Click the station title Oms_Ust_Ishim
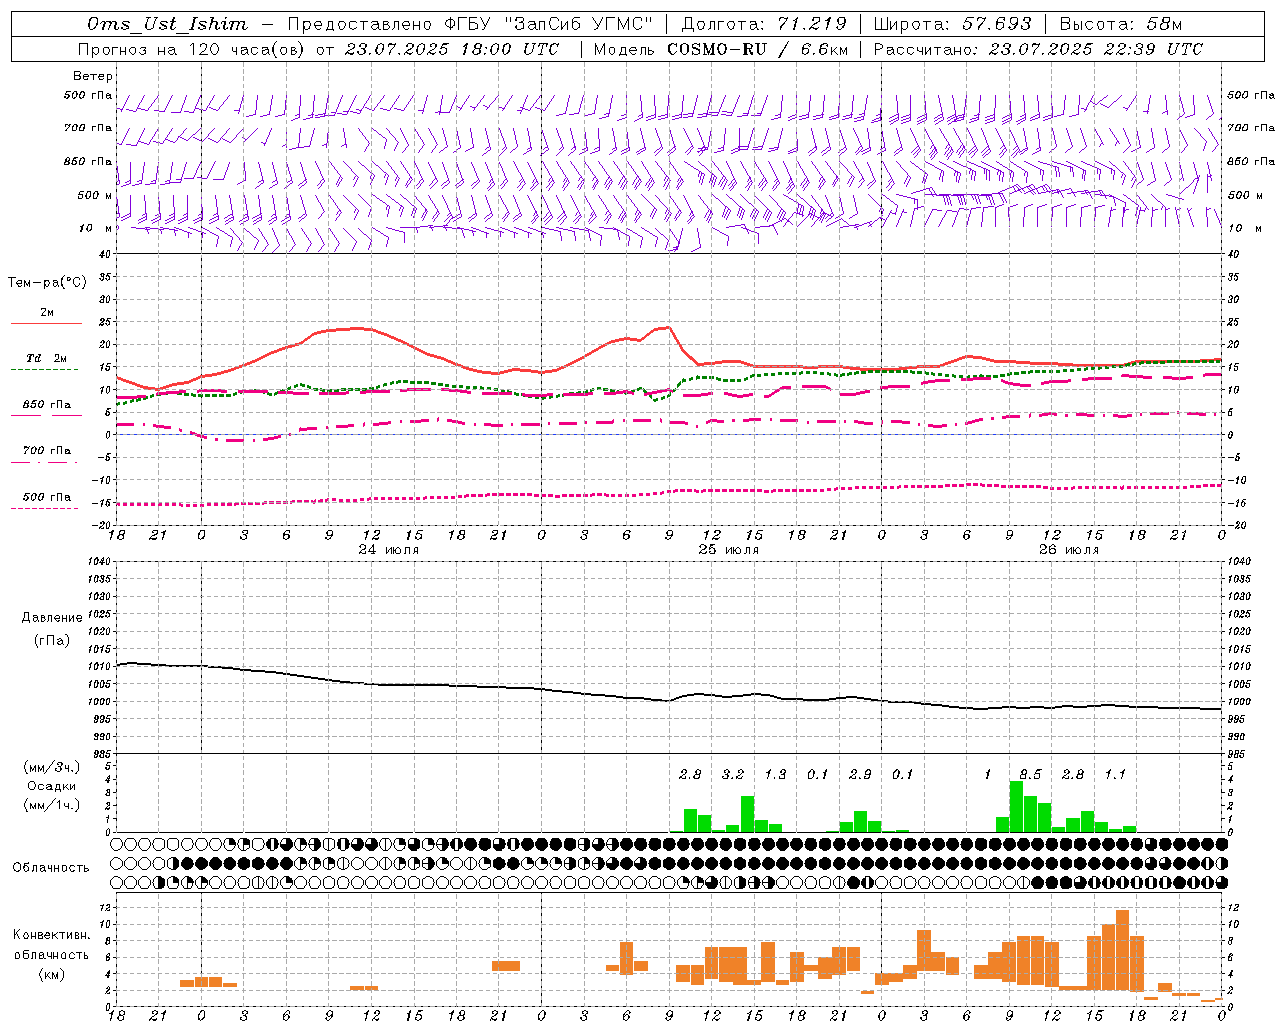 (x=167, y=24)
